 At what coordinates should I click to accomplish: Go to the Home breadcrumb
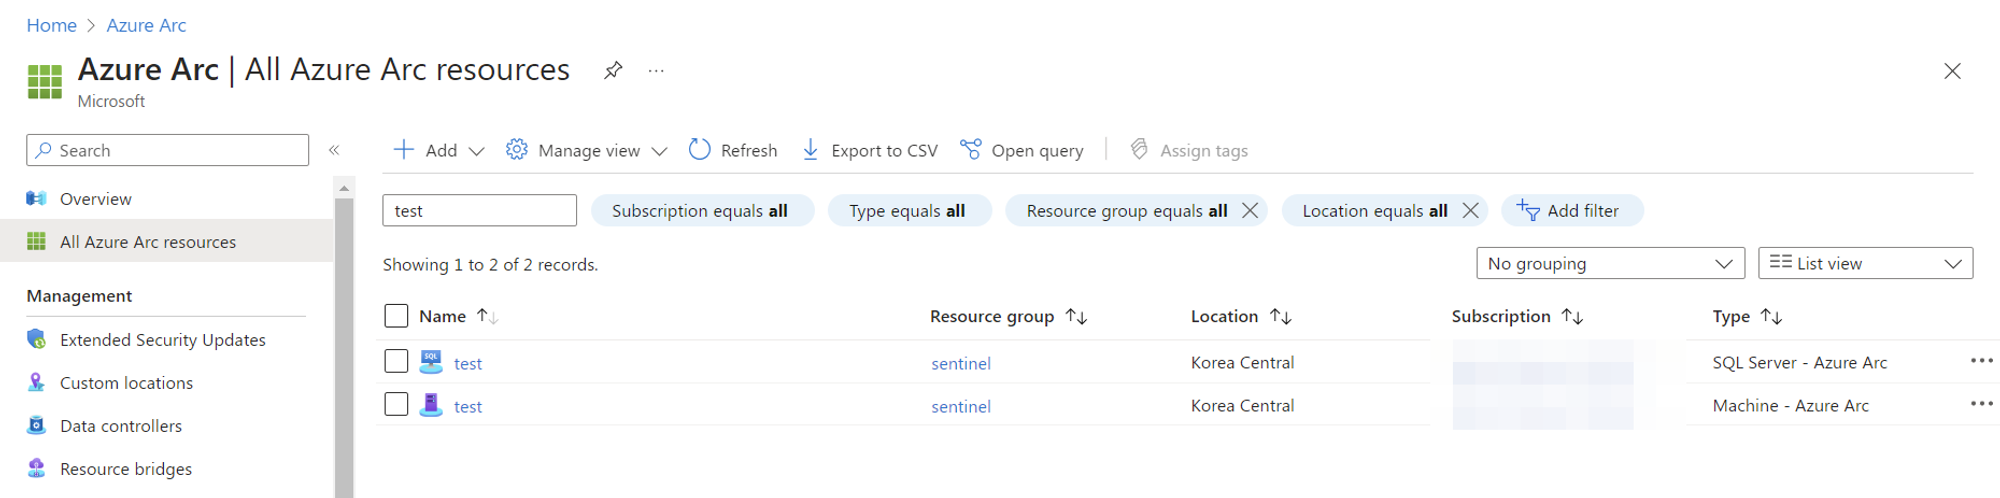[x=51, y=25]
